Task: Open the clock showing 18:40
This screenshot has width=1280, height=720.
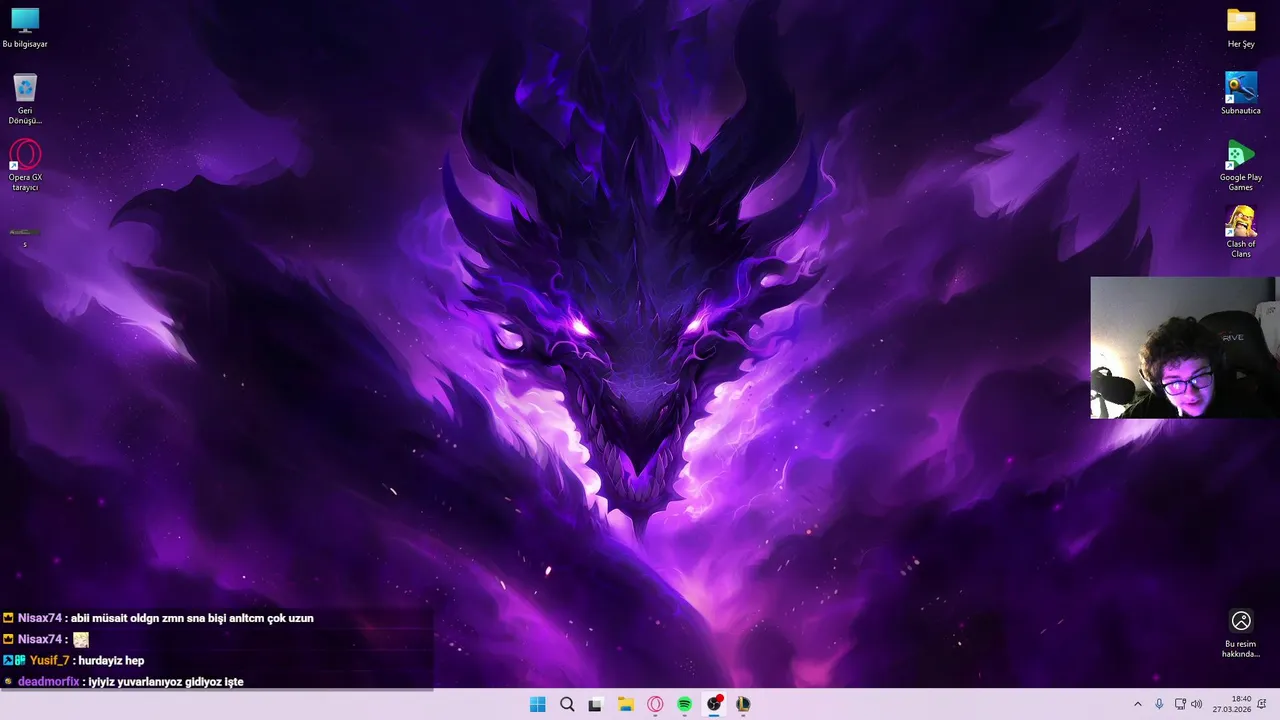Action: point(1232,704)
